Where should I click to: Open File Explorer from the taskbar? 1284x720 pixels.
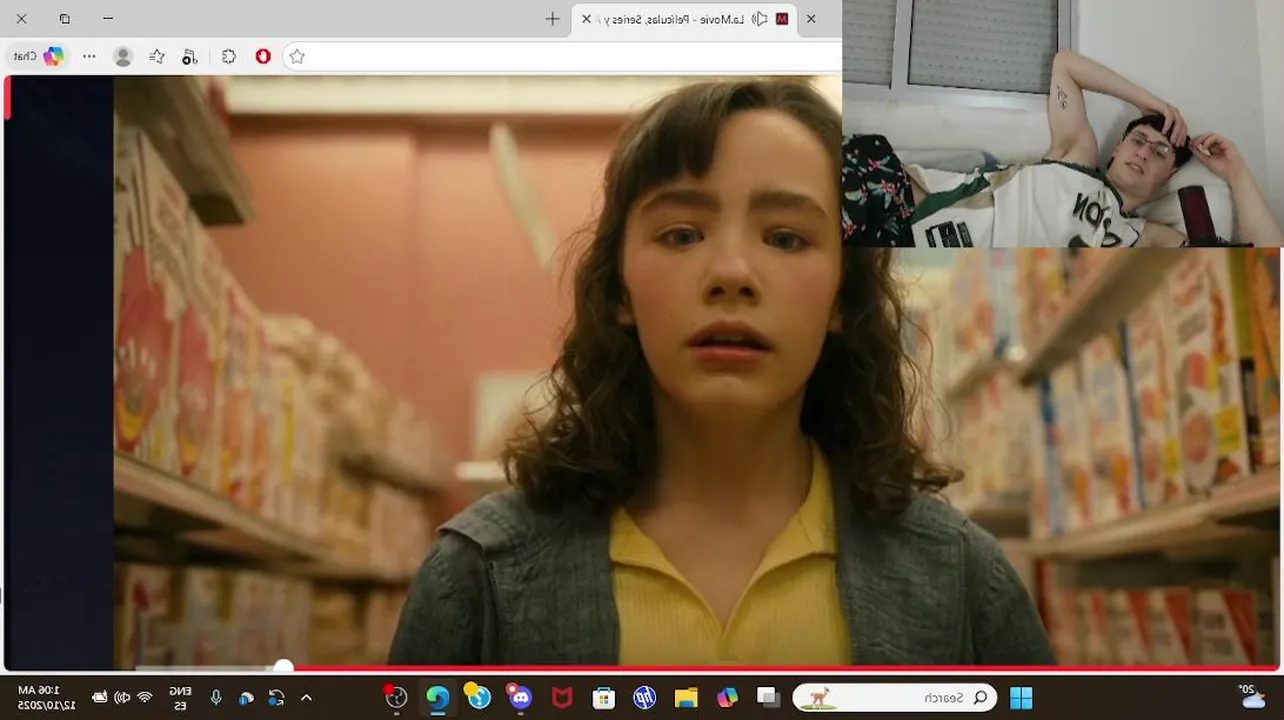tap(686, 697)
